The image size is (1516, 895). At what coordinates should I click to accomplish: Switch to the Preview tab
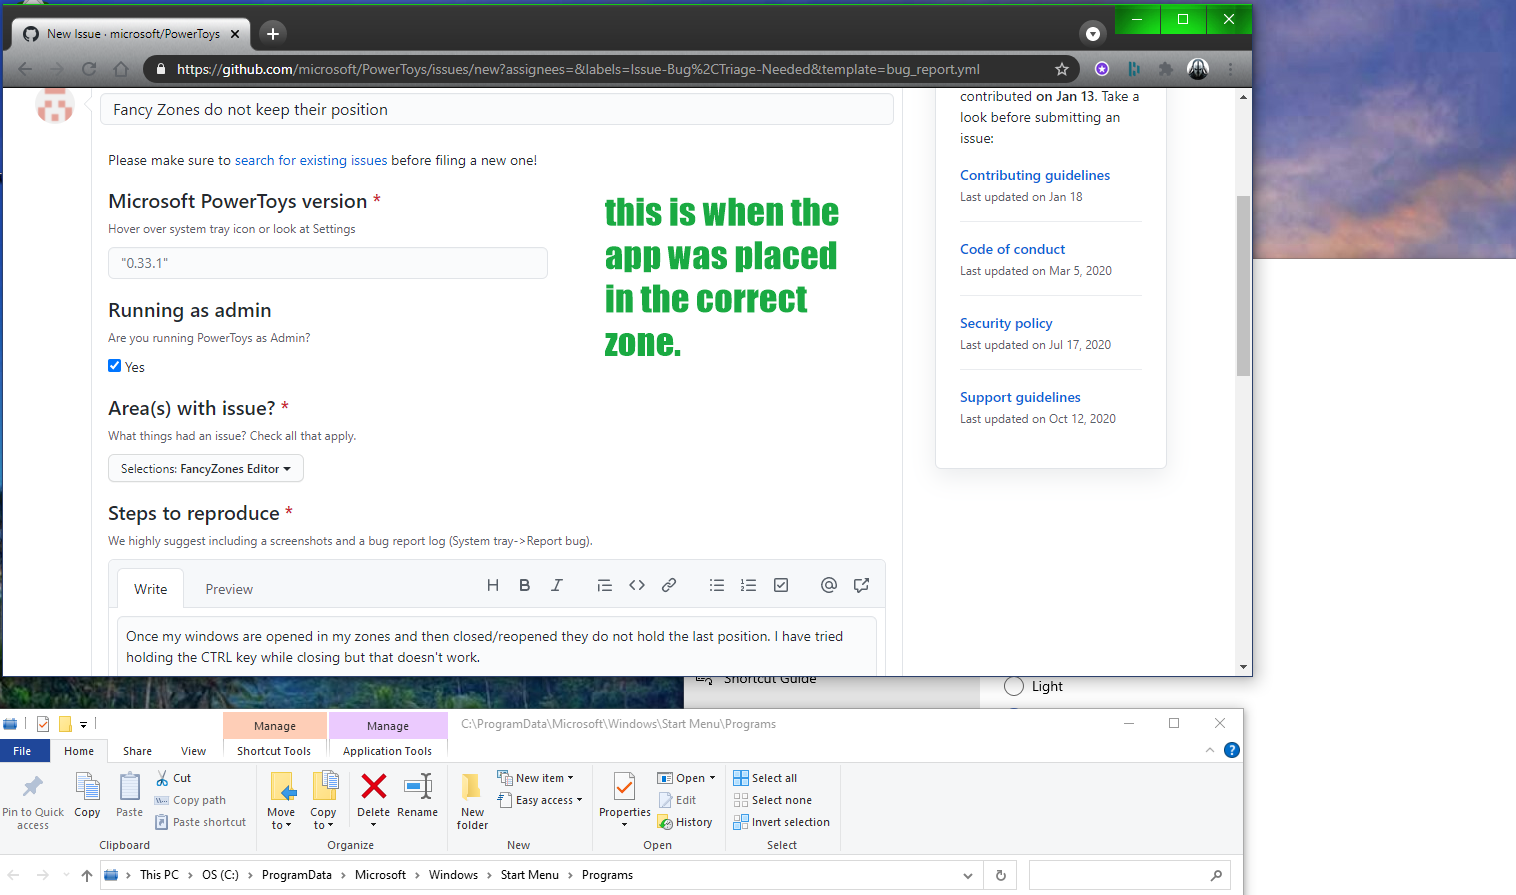coord(228,589)
